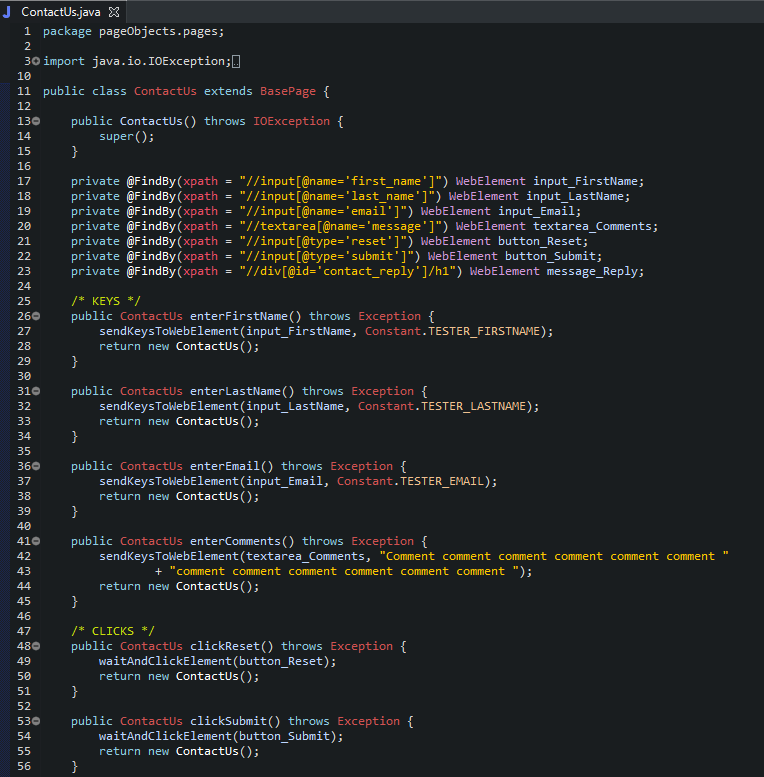Click the input_Email field declaration on line 19
The width and height of the screenshot is (764, 777).
536,211
